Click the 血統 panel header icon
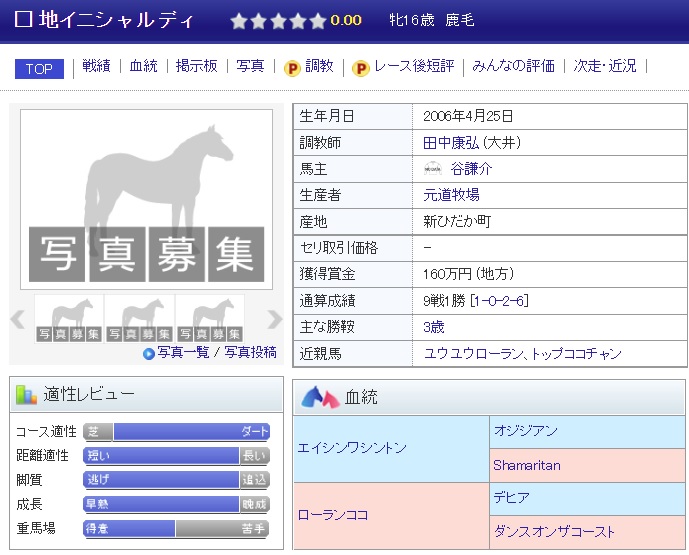 [x=320, y=398]
